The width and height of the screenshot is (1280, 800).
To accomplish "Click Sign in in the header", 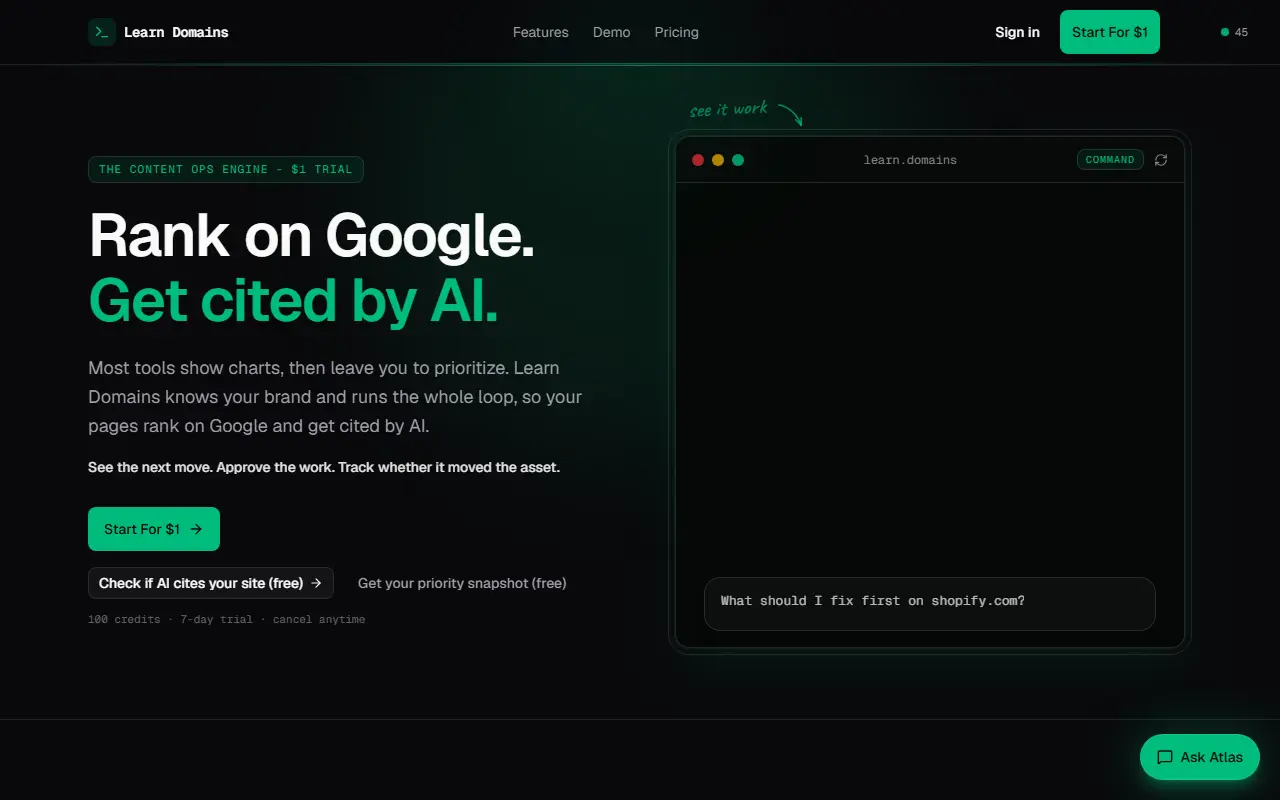I will pos(1017,32).
